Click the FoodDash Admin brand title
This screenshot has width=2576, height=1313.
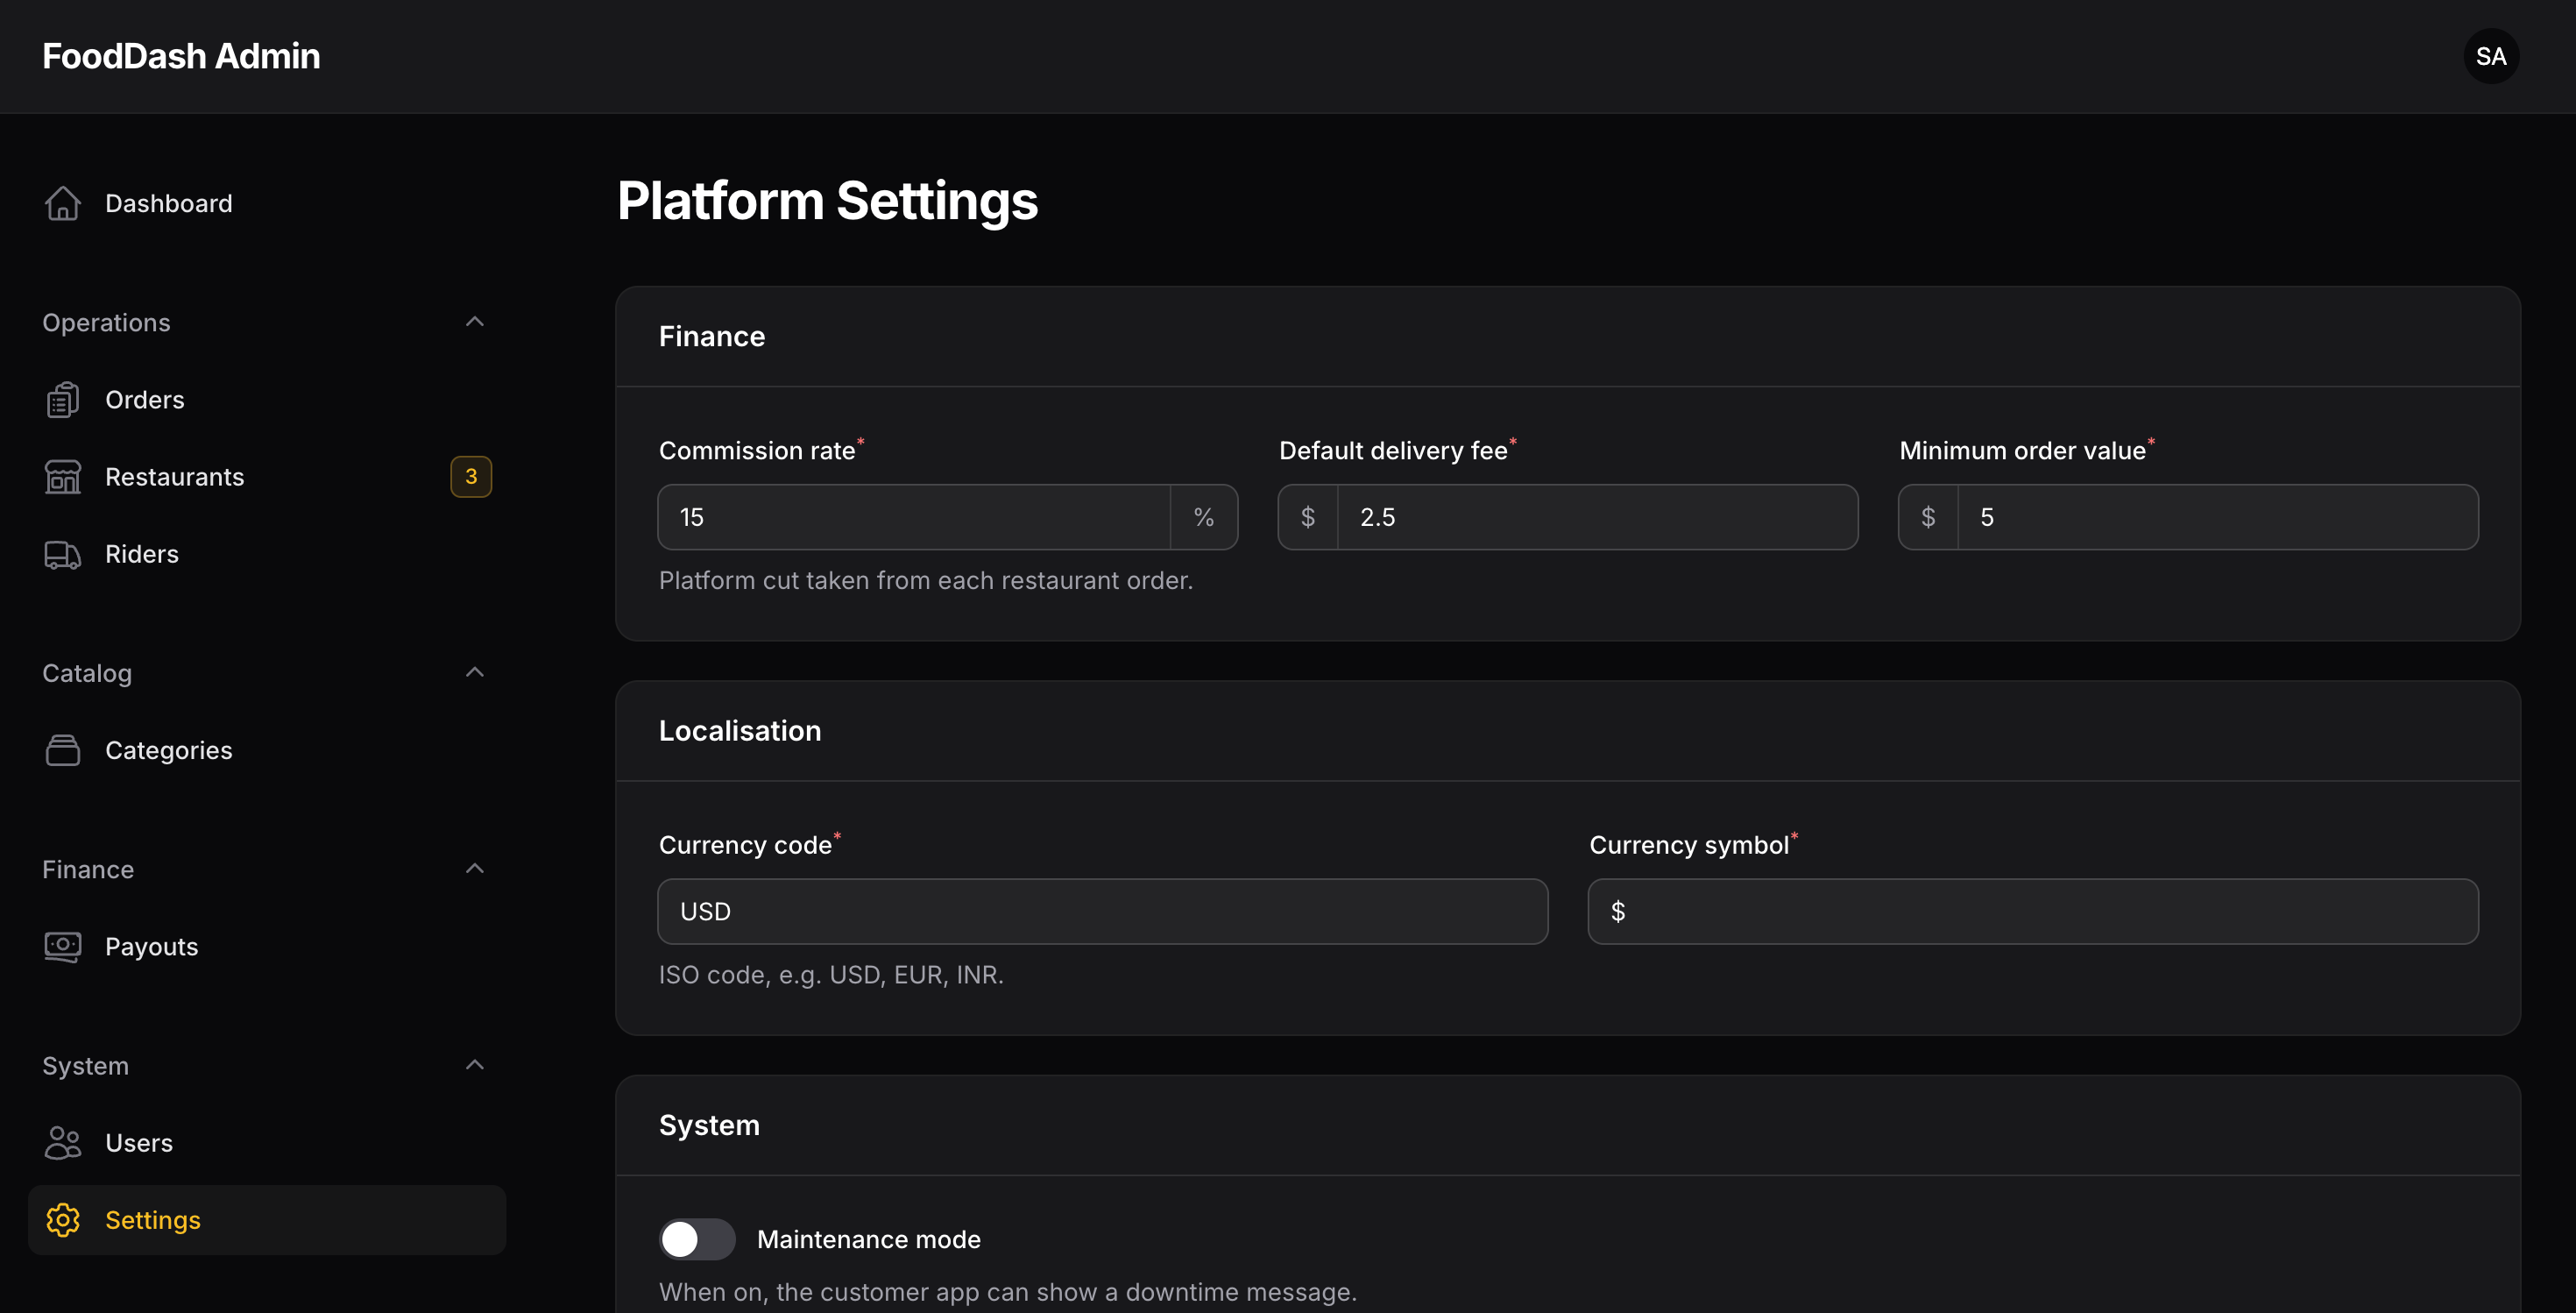click(x=181, y=56)
